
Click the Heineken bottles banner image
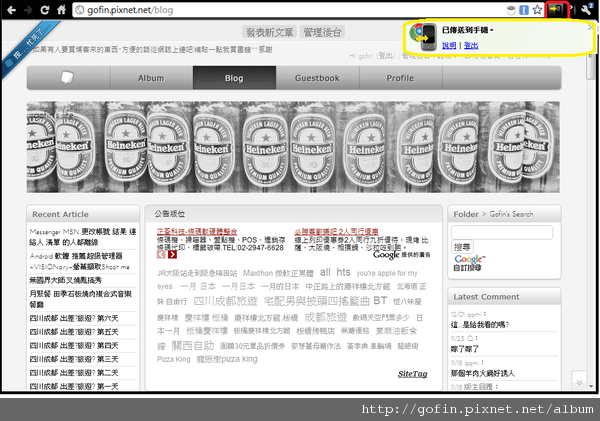[293, 147]
